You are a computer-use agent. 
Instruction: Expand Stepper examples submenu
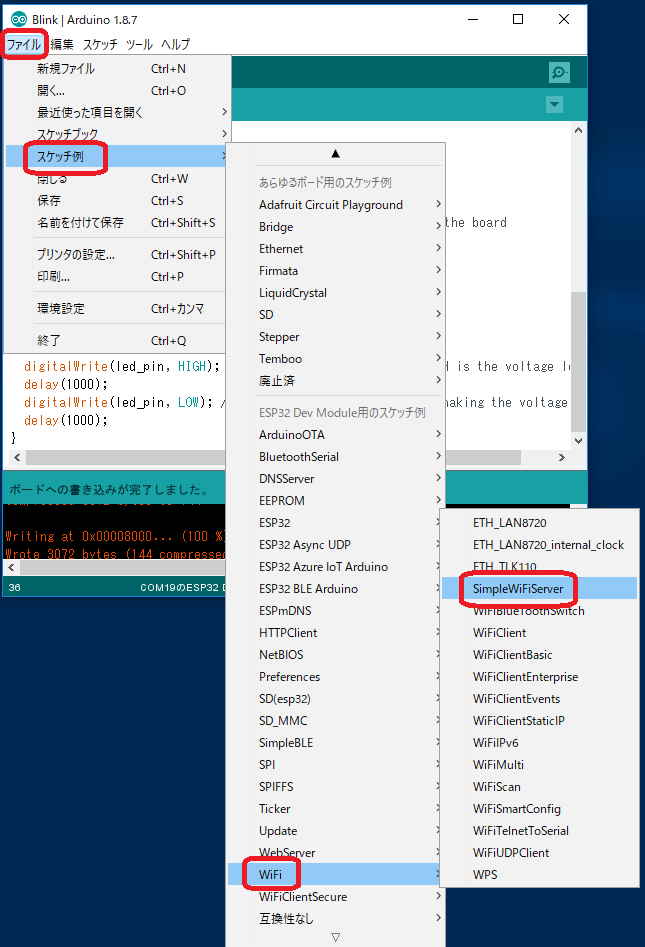[336, 337]
